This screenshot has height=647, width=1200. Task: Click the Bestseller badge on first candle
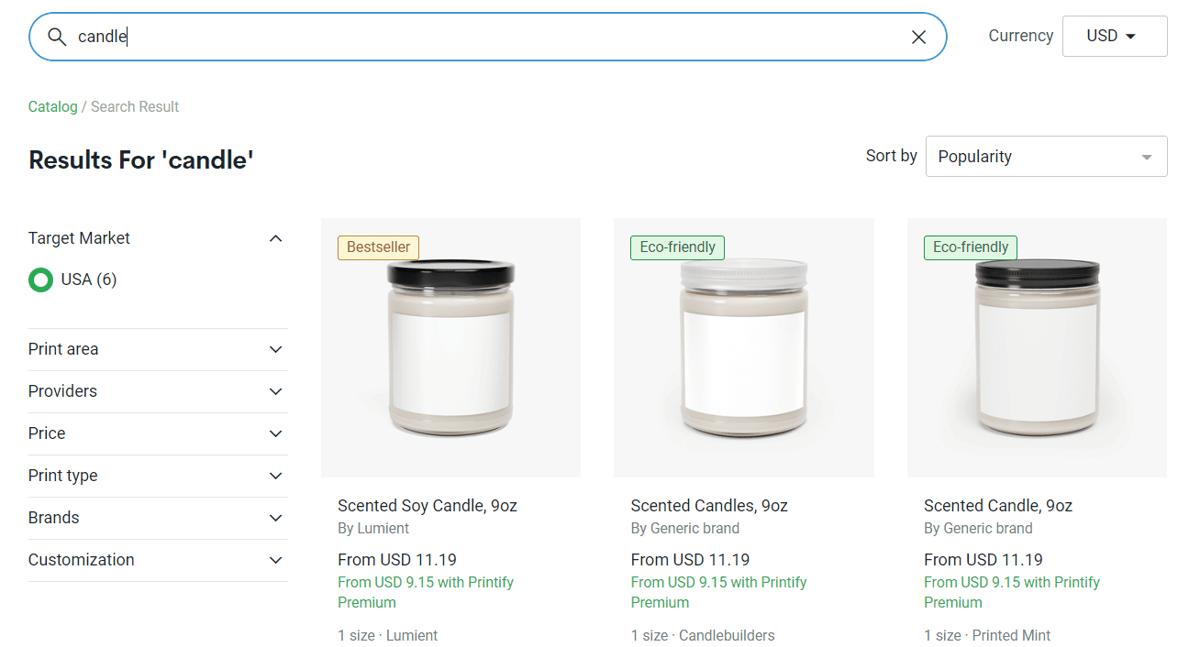pos(378,247)
